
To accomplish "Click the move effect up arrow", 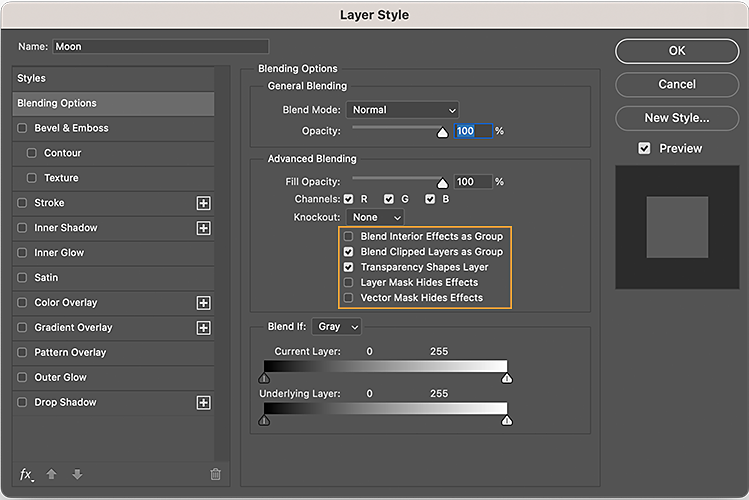I will coord(54,474).
